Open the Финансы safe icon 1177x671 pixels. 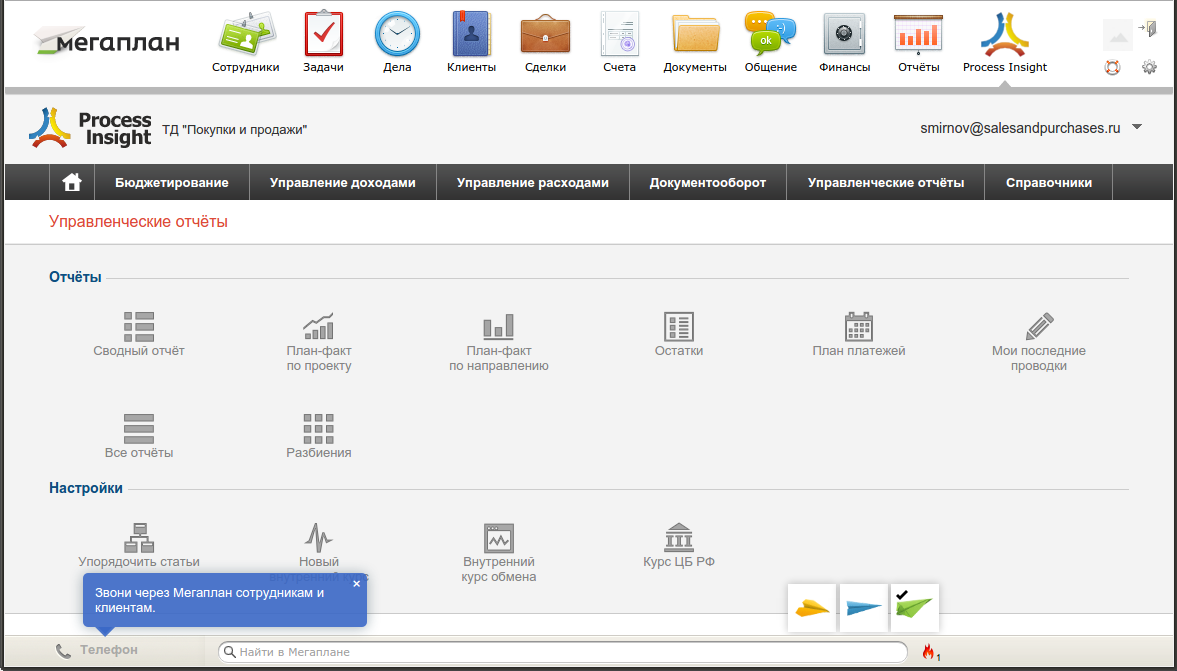[x=844, y=35]
